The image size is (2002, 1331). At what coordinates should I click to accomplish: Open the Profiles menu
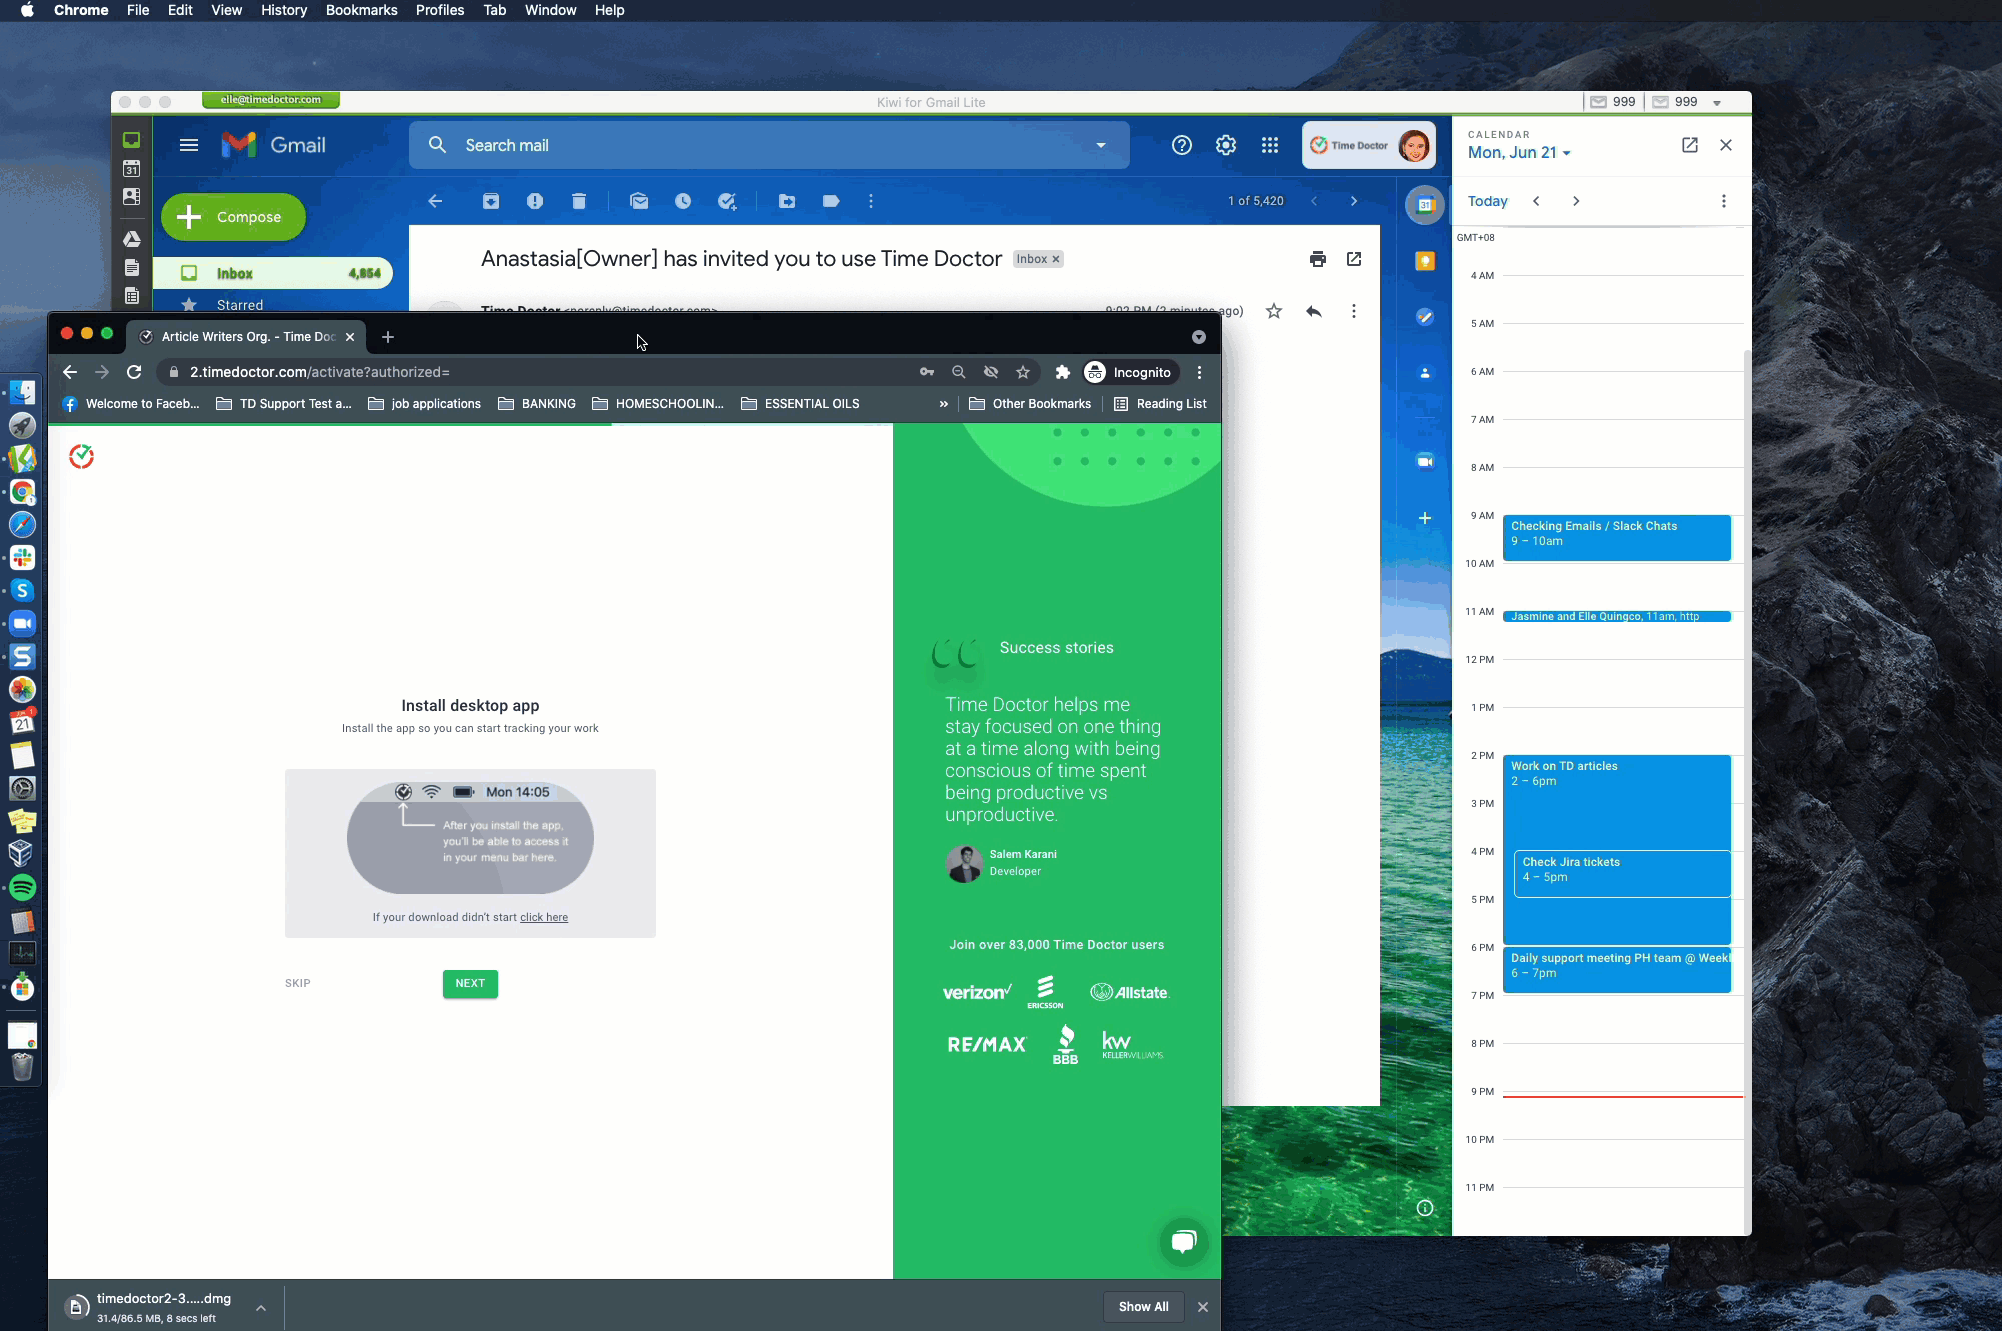click(x=440, y=10)
